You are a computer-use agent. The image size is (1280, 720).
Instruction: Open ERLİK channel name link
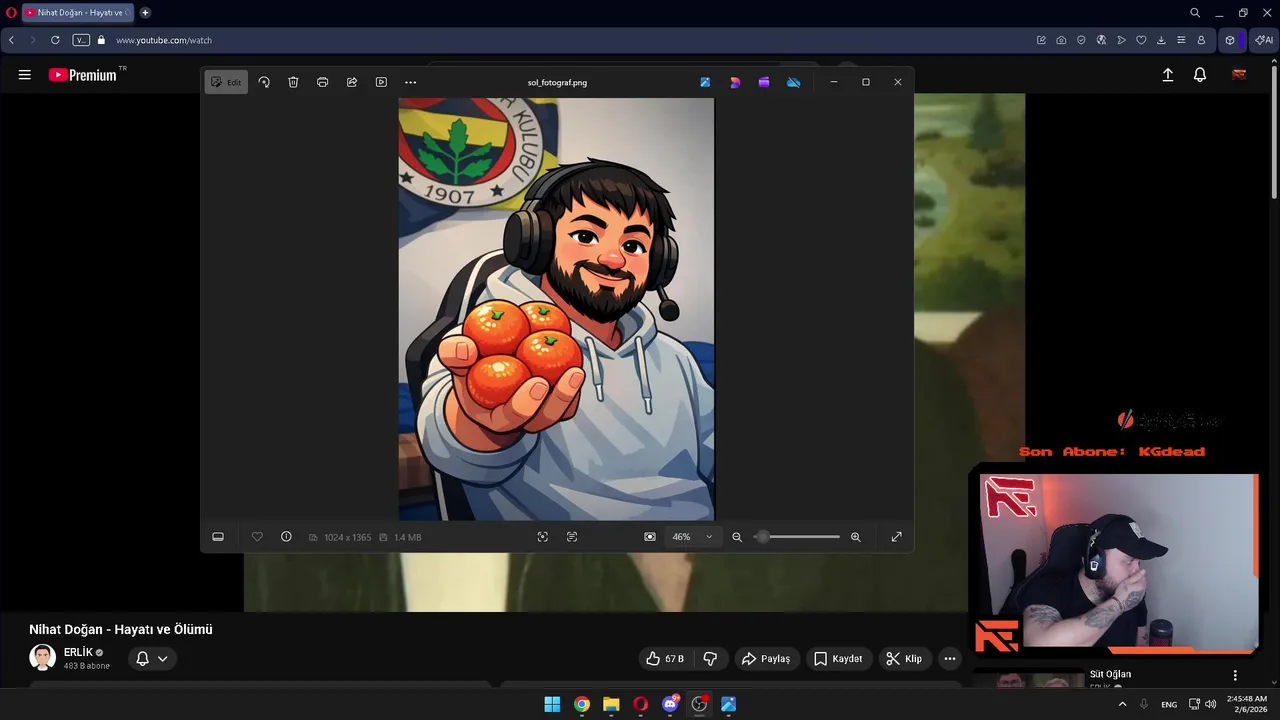coord(78,653)
